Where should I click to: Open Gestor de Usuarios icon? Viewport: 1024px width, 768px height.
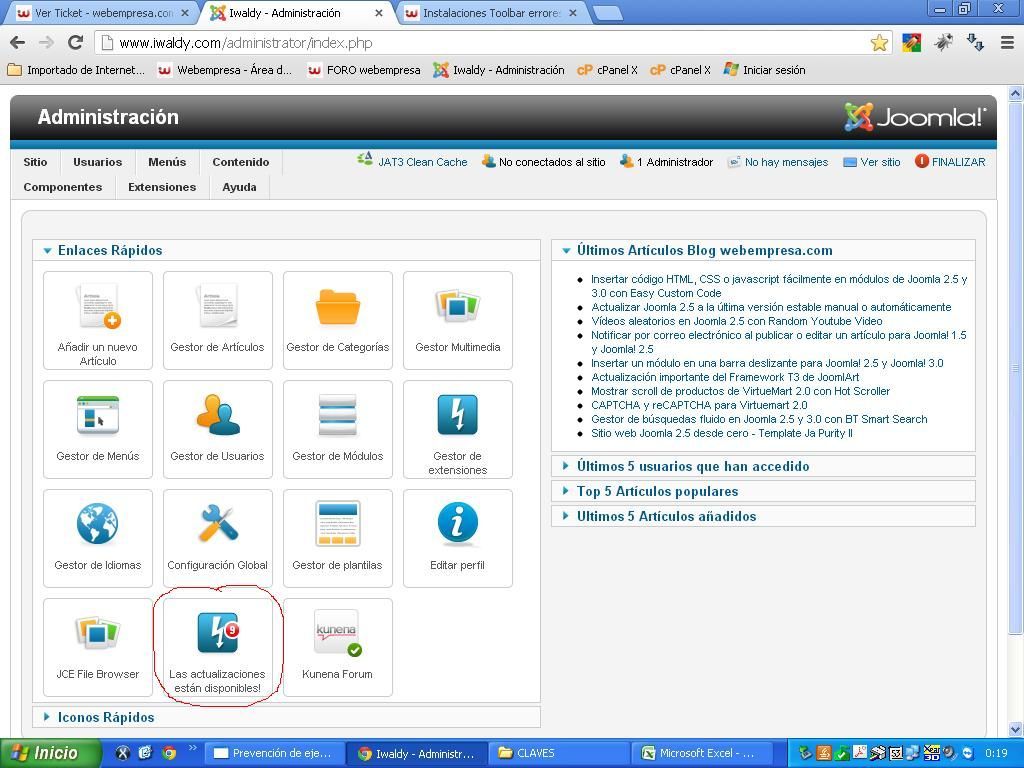[x=217, y=429]
